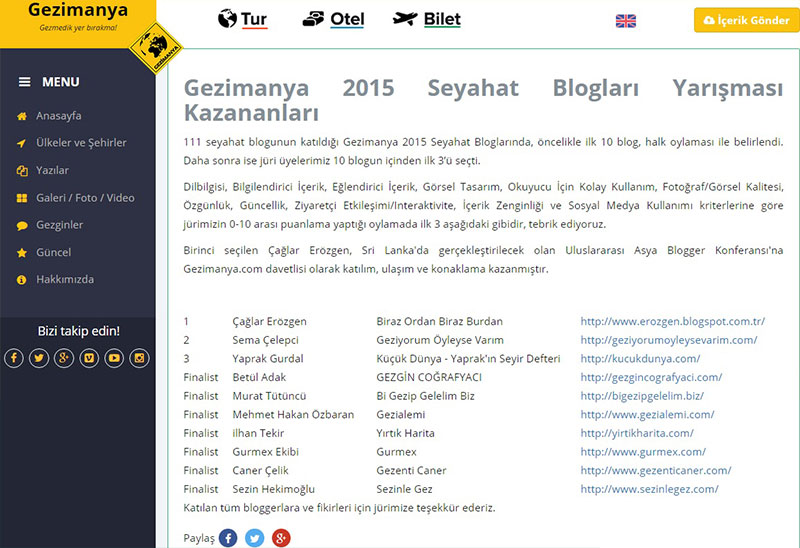Image resolution: width=800 pixels, height=548 pixels.
Task: Open the Otel tab in header
Action: pos(334,19)
